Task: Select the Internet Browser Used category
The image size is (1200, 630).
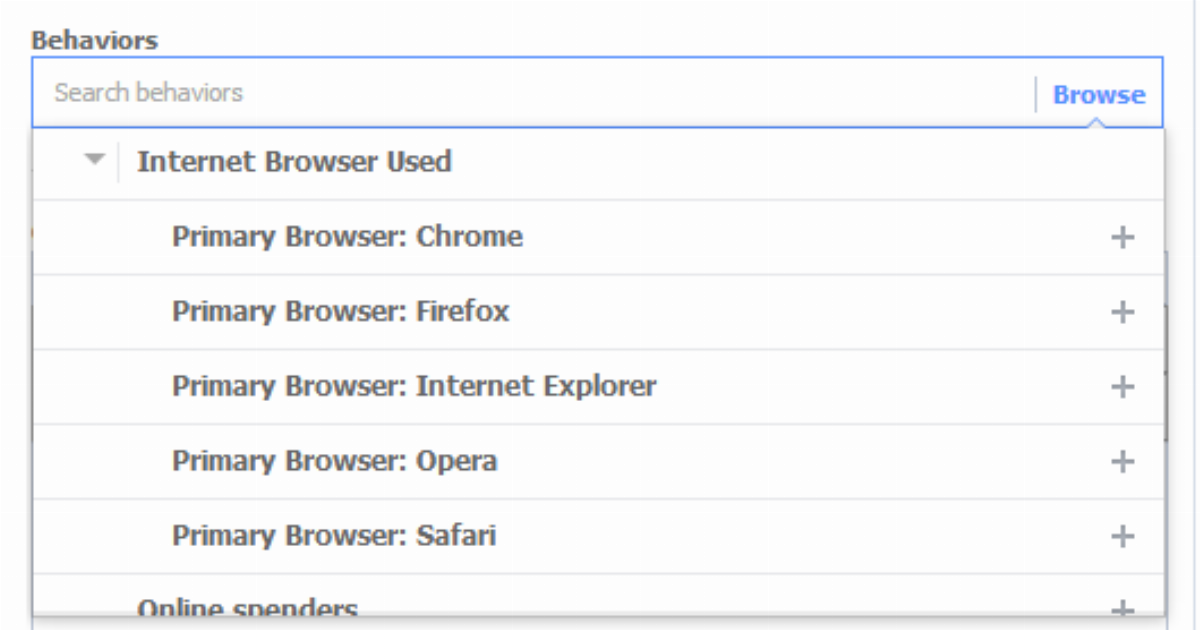Action: click(294, 161)
